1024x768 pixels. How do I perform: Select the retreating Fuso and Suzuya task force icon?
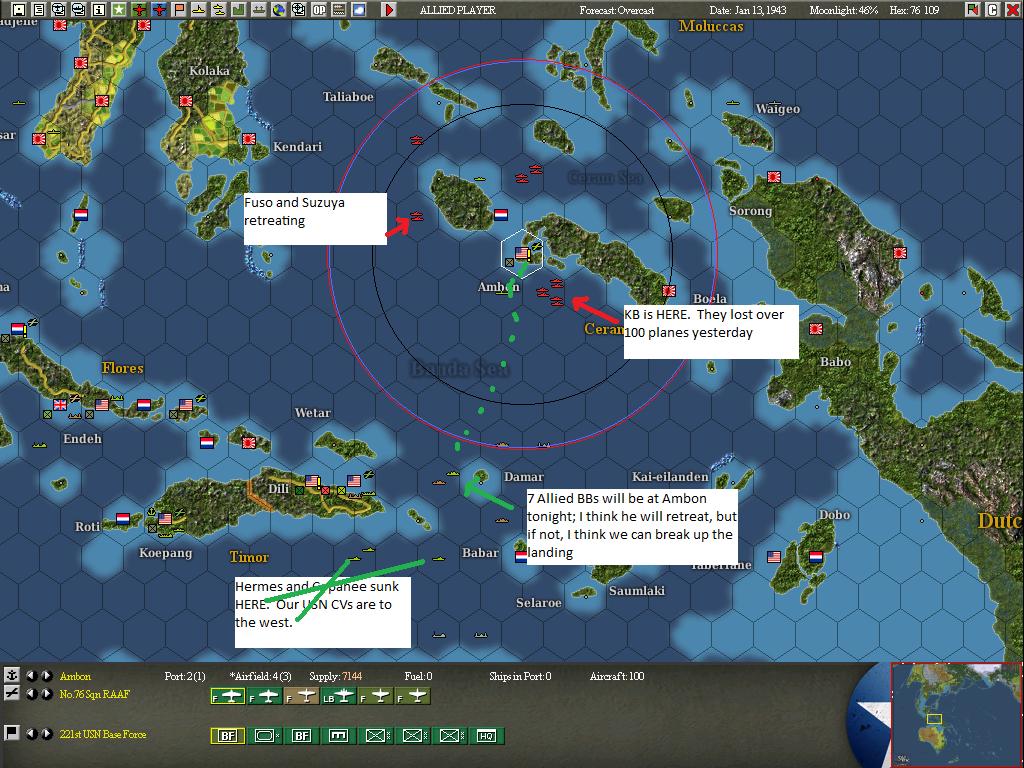click(417, 216)
